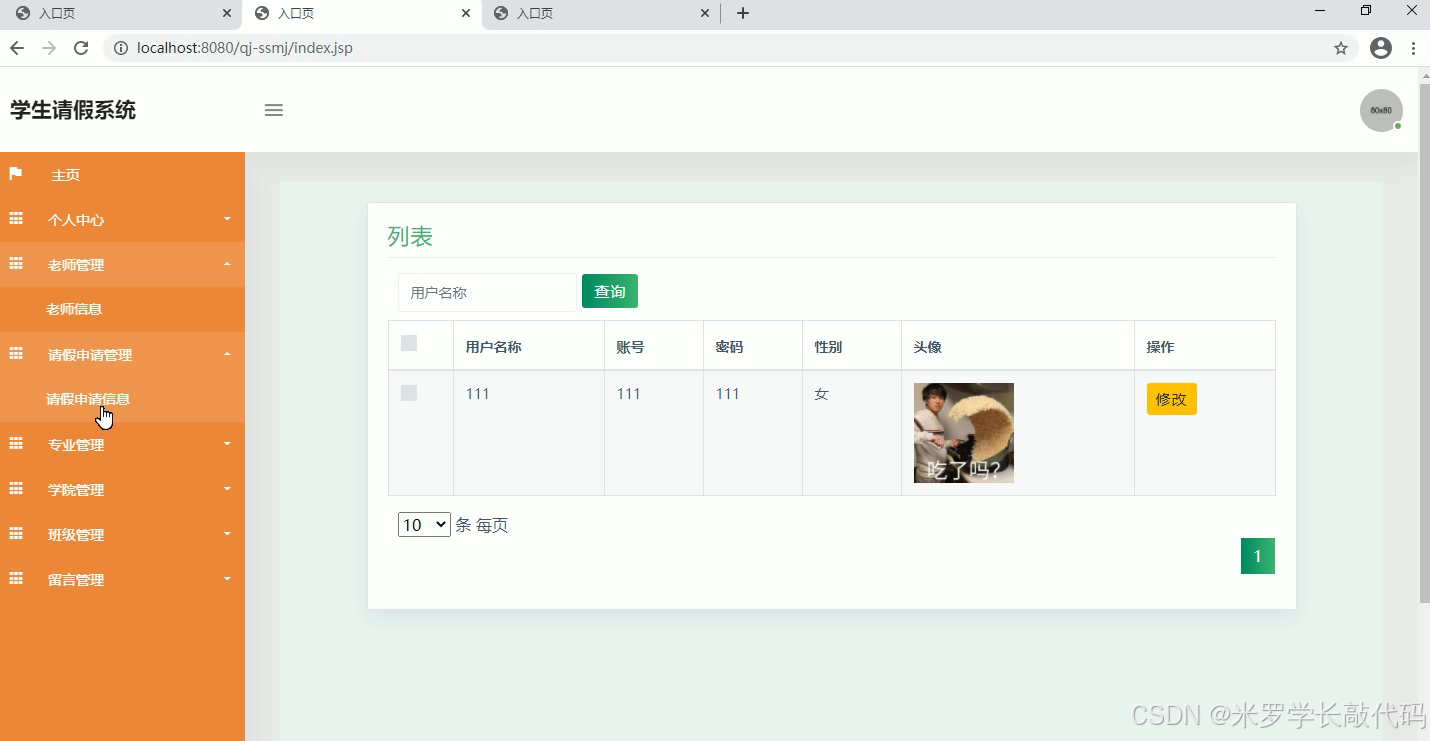Expand the 专业管理 menu section
The image size is (1430, 741).
pos(76,444)
